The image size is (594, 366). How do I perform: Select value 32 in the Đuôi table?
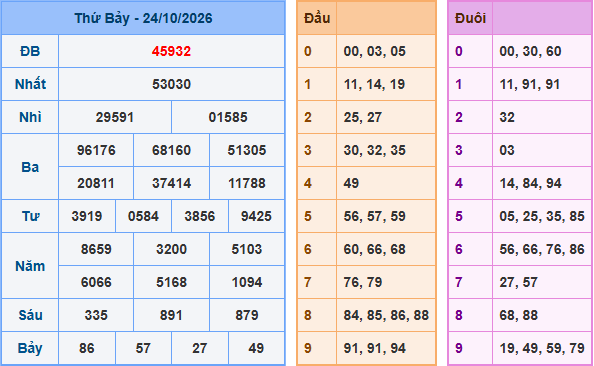point(507,117)
